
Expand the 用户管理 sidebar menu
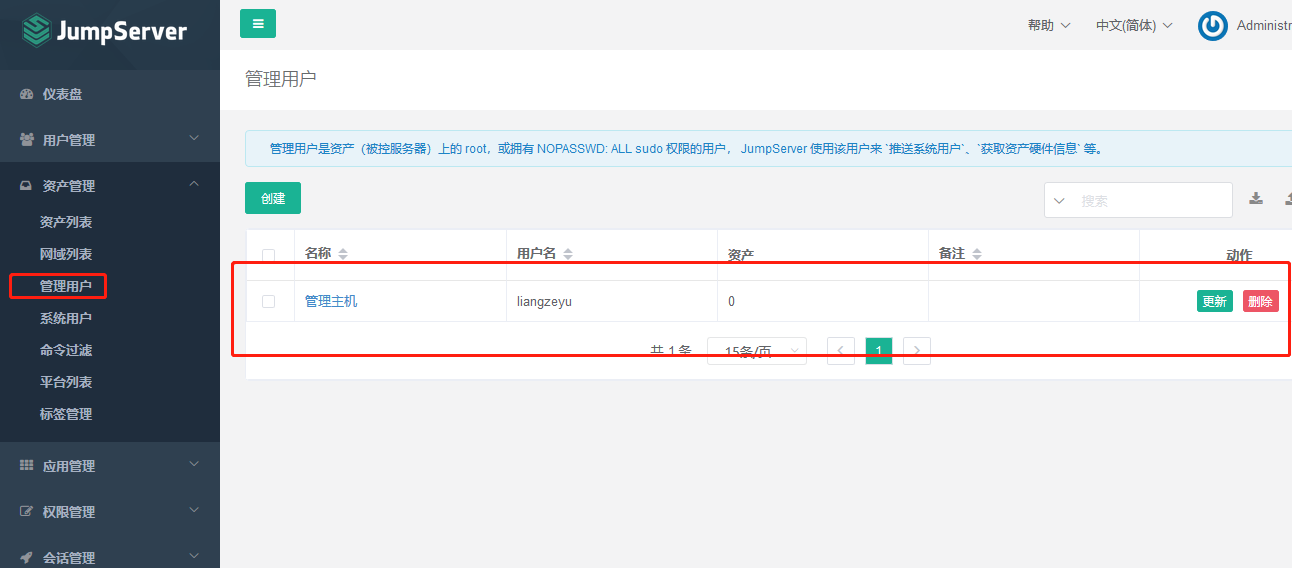pyautogui.click(x=110, y=140)
